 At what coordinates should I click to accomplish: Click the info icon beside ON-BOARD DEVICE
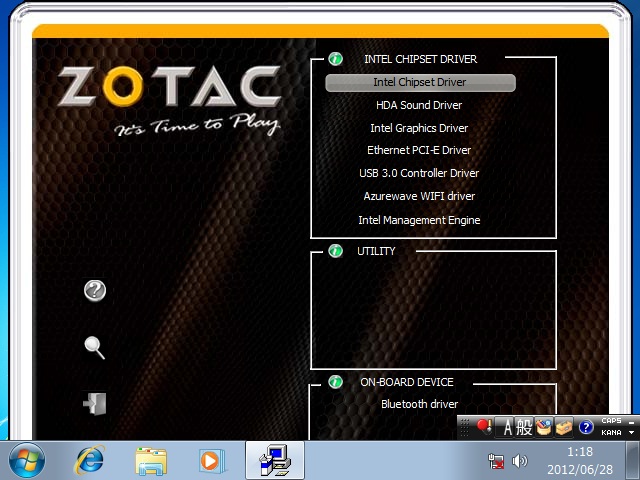pyautogui.click(x=336, y=382)
